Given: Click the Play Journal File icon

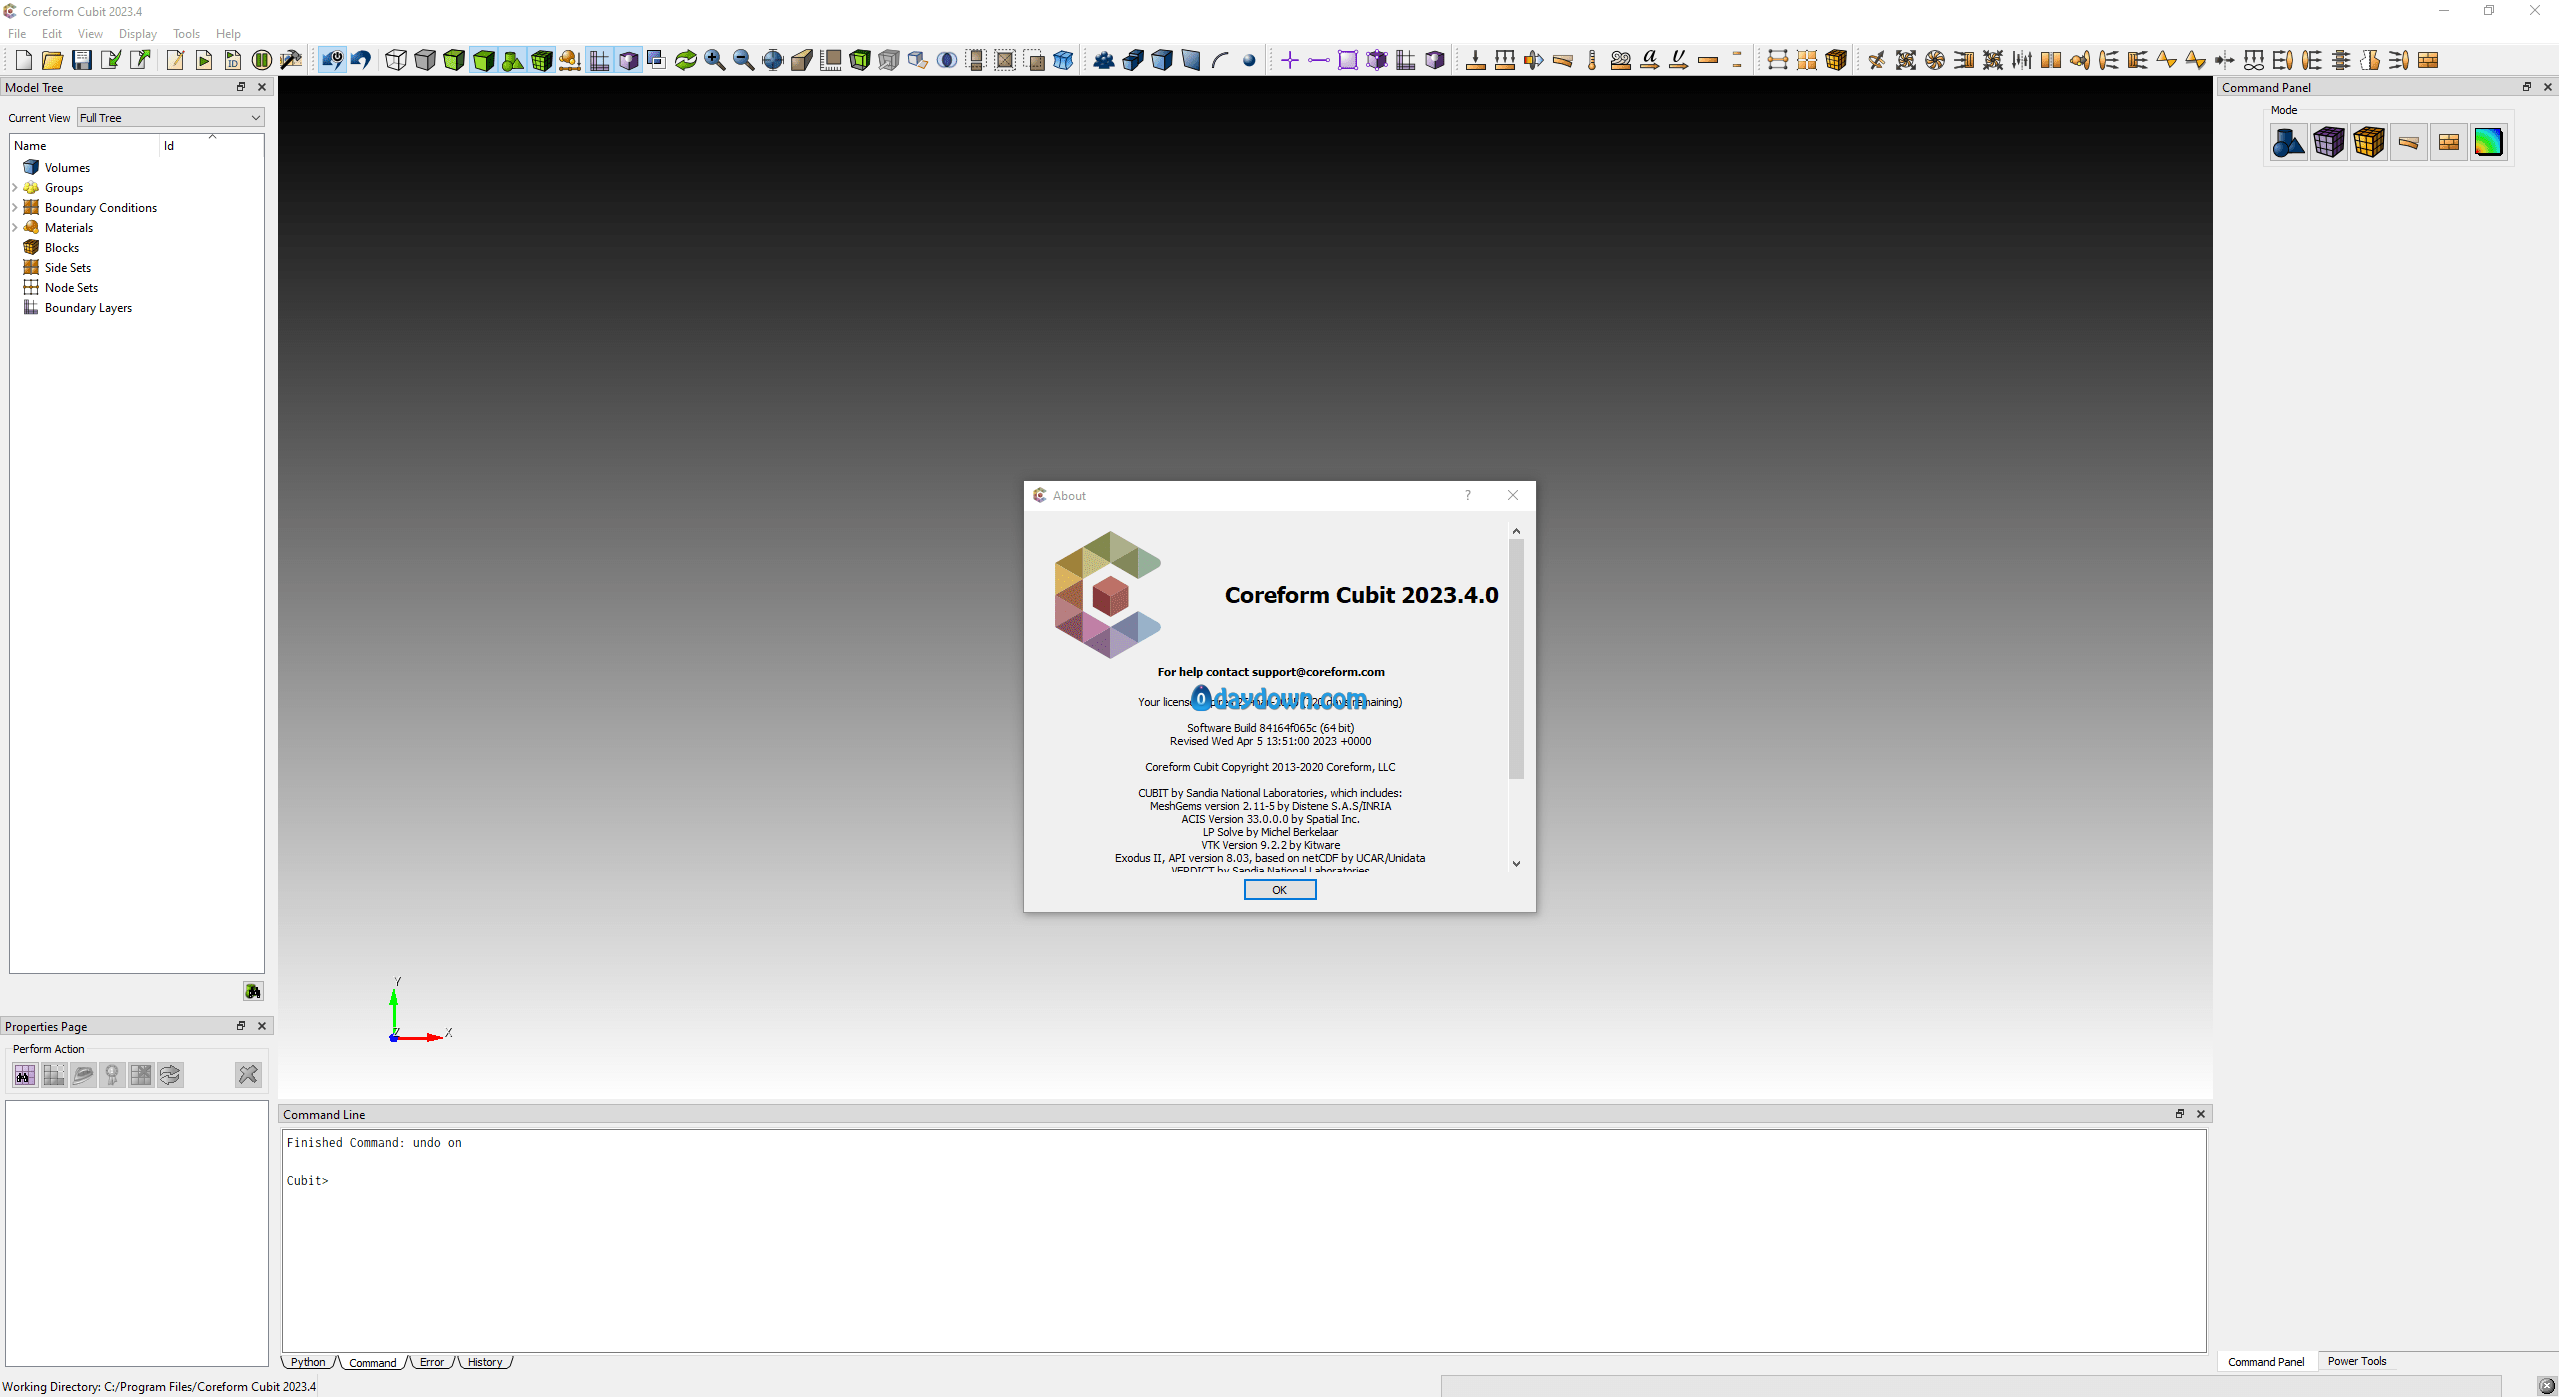Looking at the screenshot, I should pyautogui.click(x=204, y=60).
